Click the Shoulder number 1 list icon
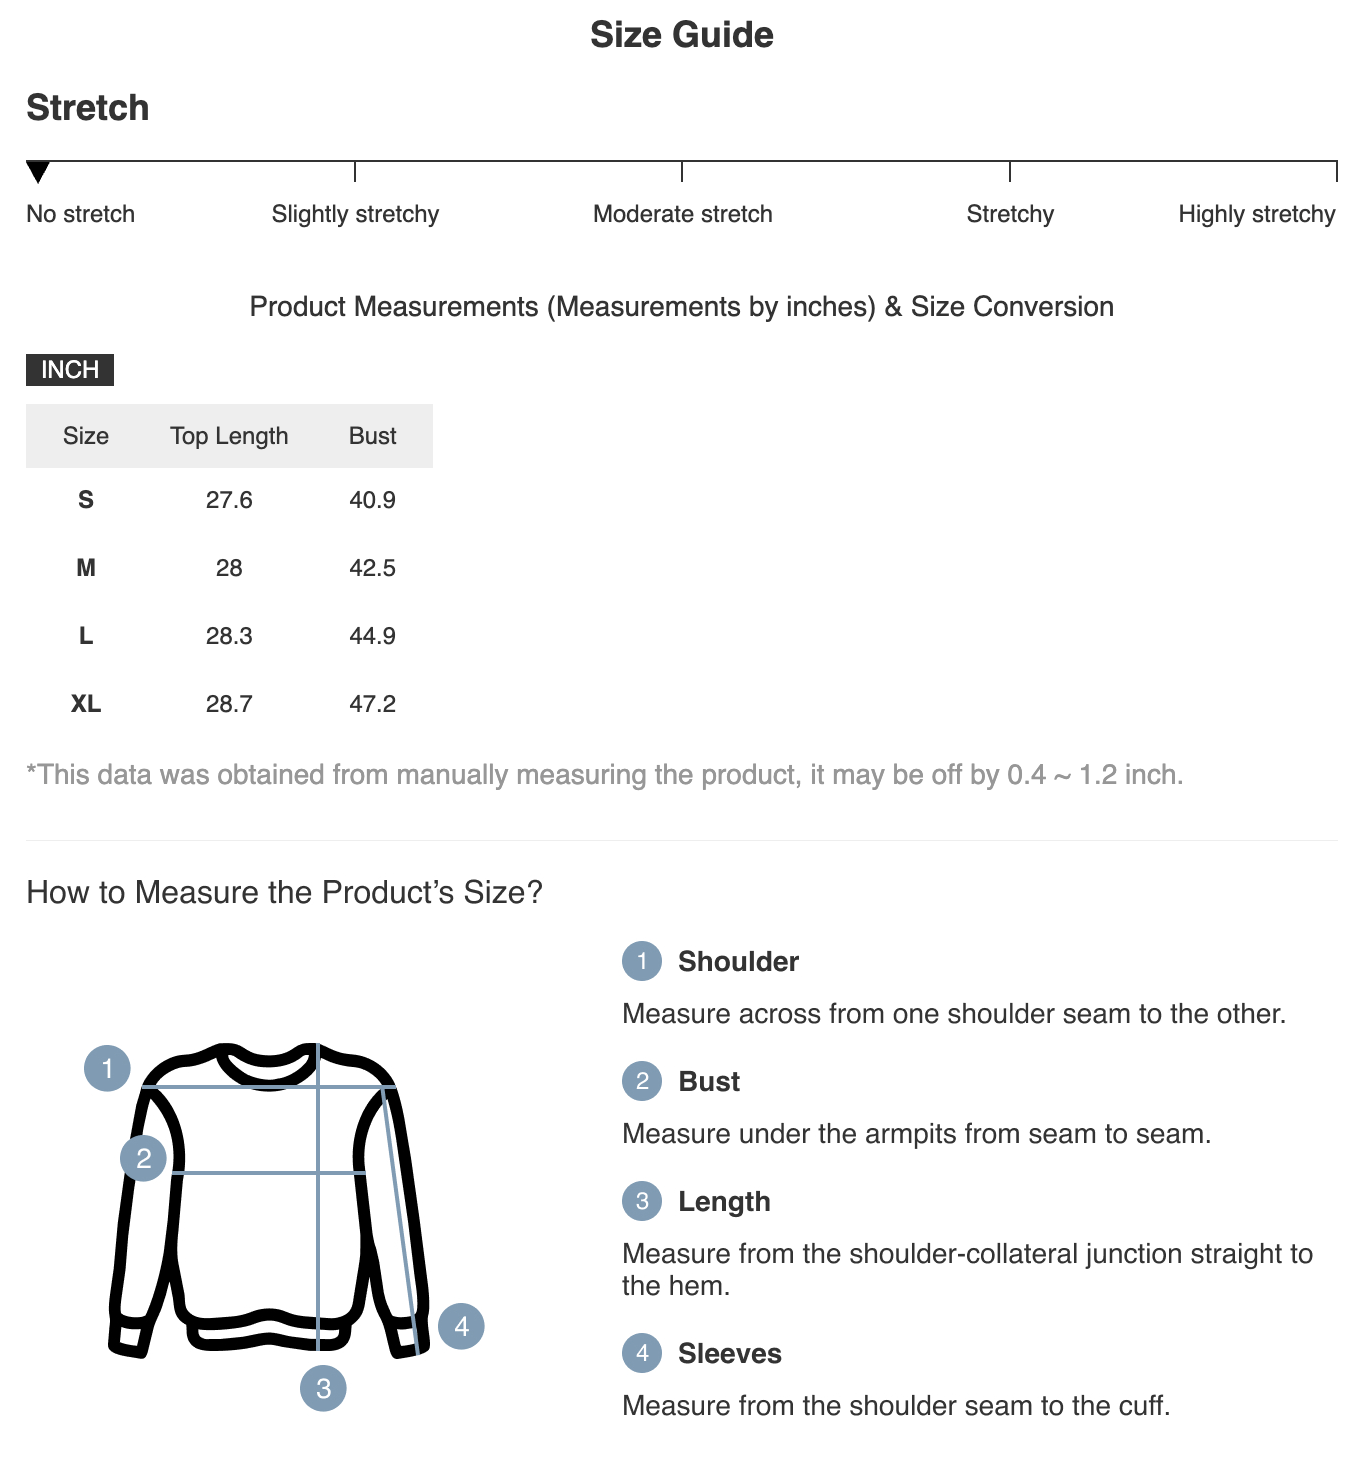The width and height of the screenshot is (1370, 1480). pos(642,961)
